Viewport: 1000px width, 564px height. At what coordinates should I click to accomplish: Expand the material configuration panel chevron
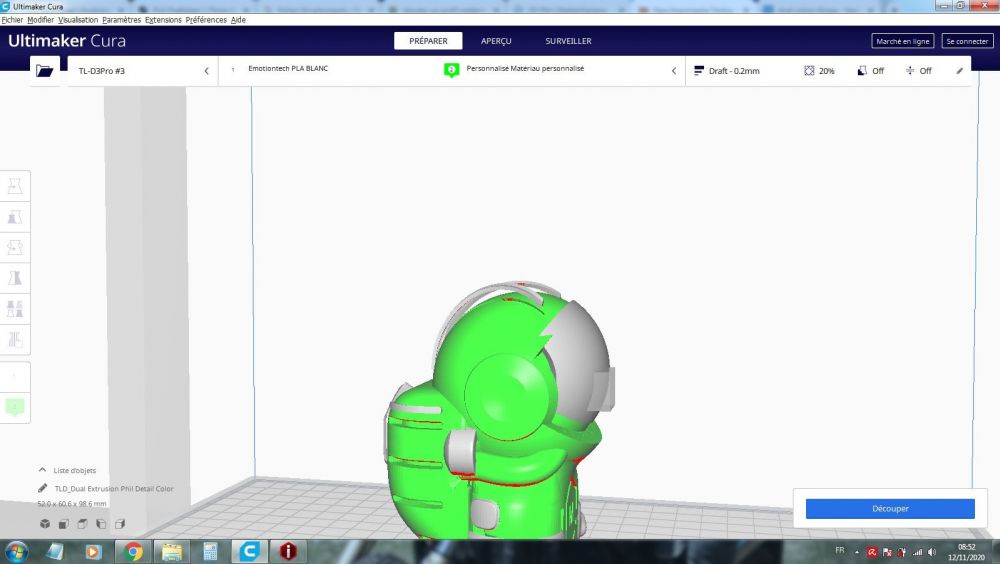tap(673, 71)
